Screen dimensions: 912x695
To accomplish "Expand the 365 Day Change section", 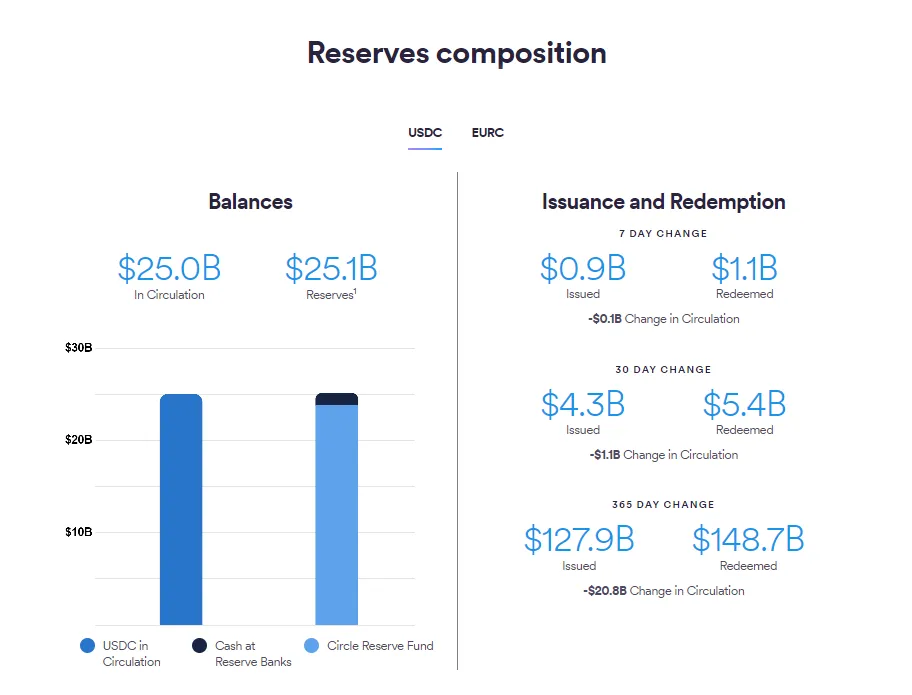I will pyautogui.click(x=663, y=504).
